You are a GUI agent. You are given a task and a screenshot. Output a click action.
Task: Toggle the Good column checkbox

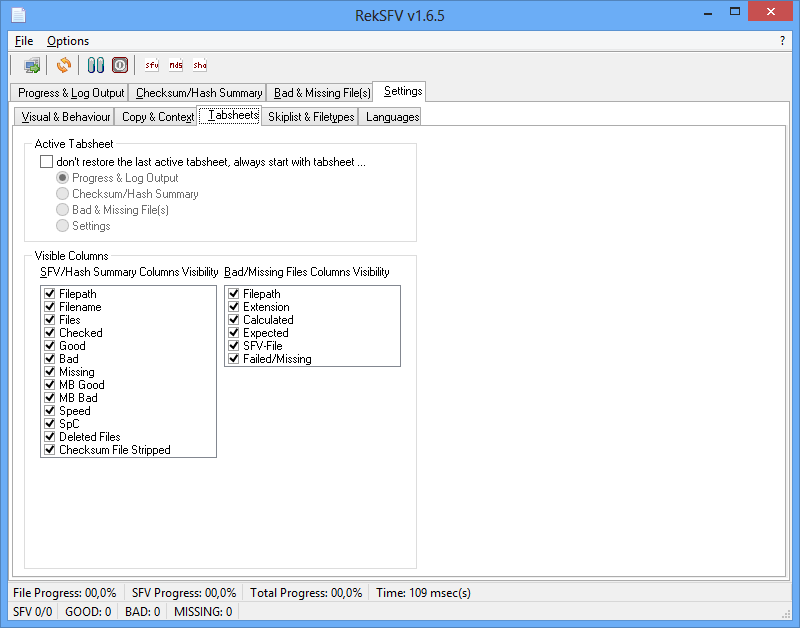pyautogui.click(x=49, y=345)
